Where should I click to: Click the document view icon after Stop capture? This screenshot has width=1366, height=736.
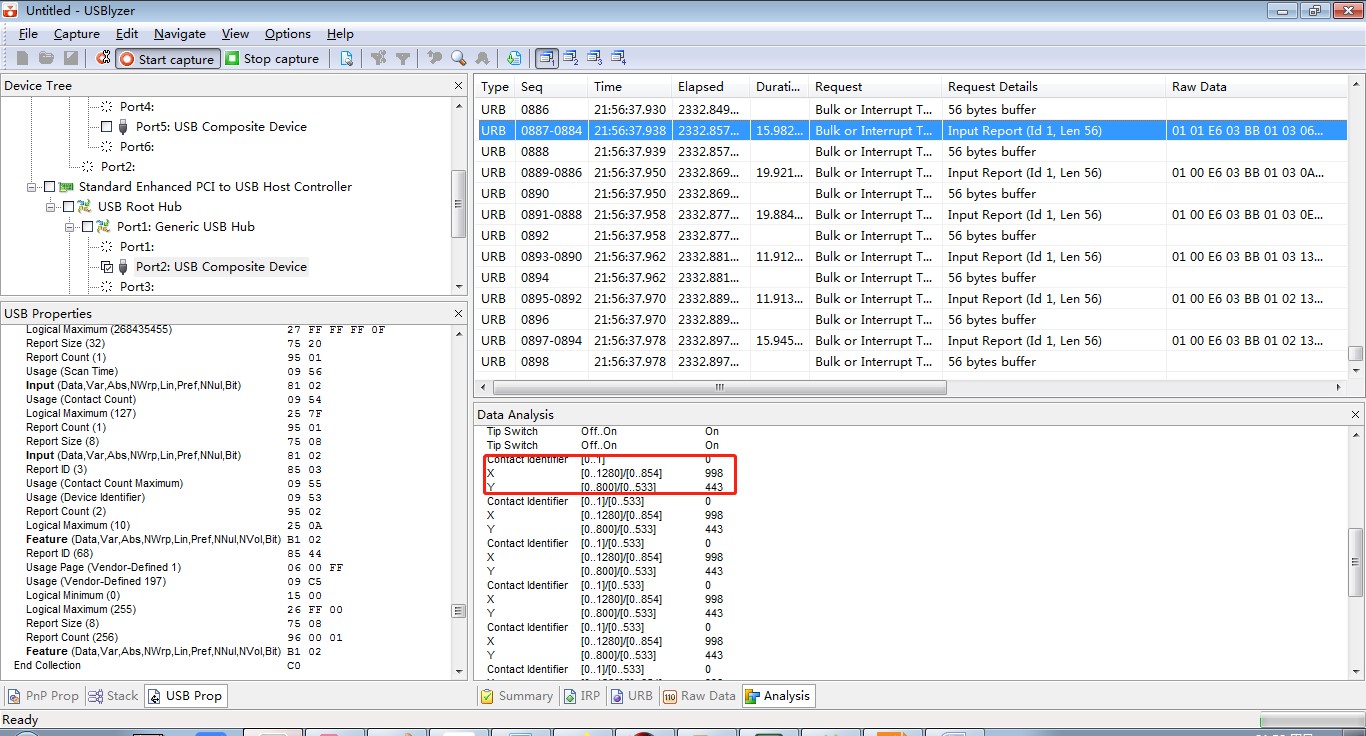click(346, 58)
